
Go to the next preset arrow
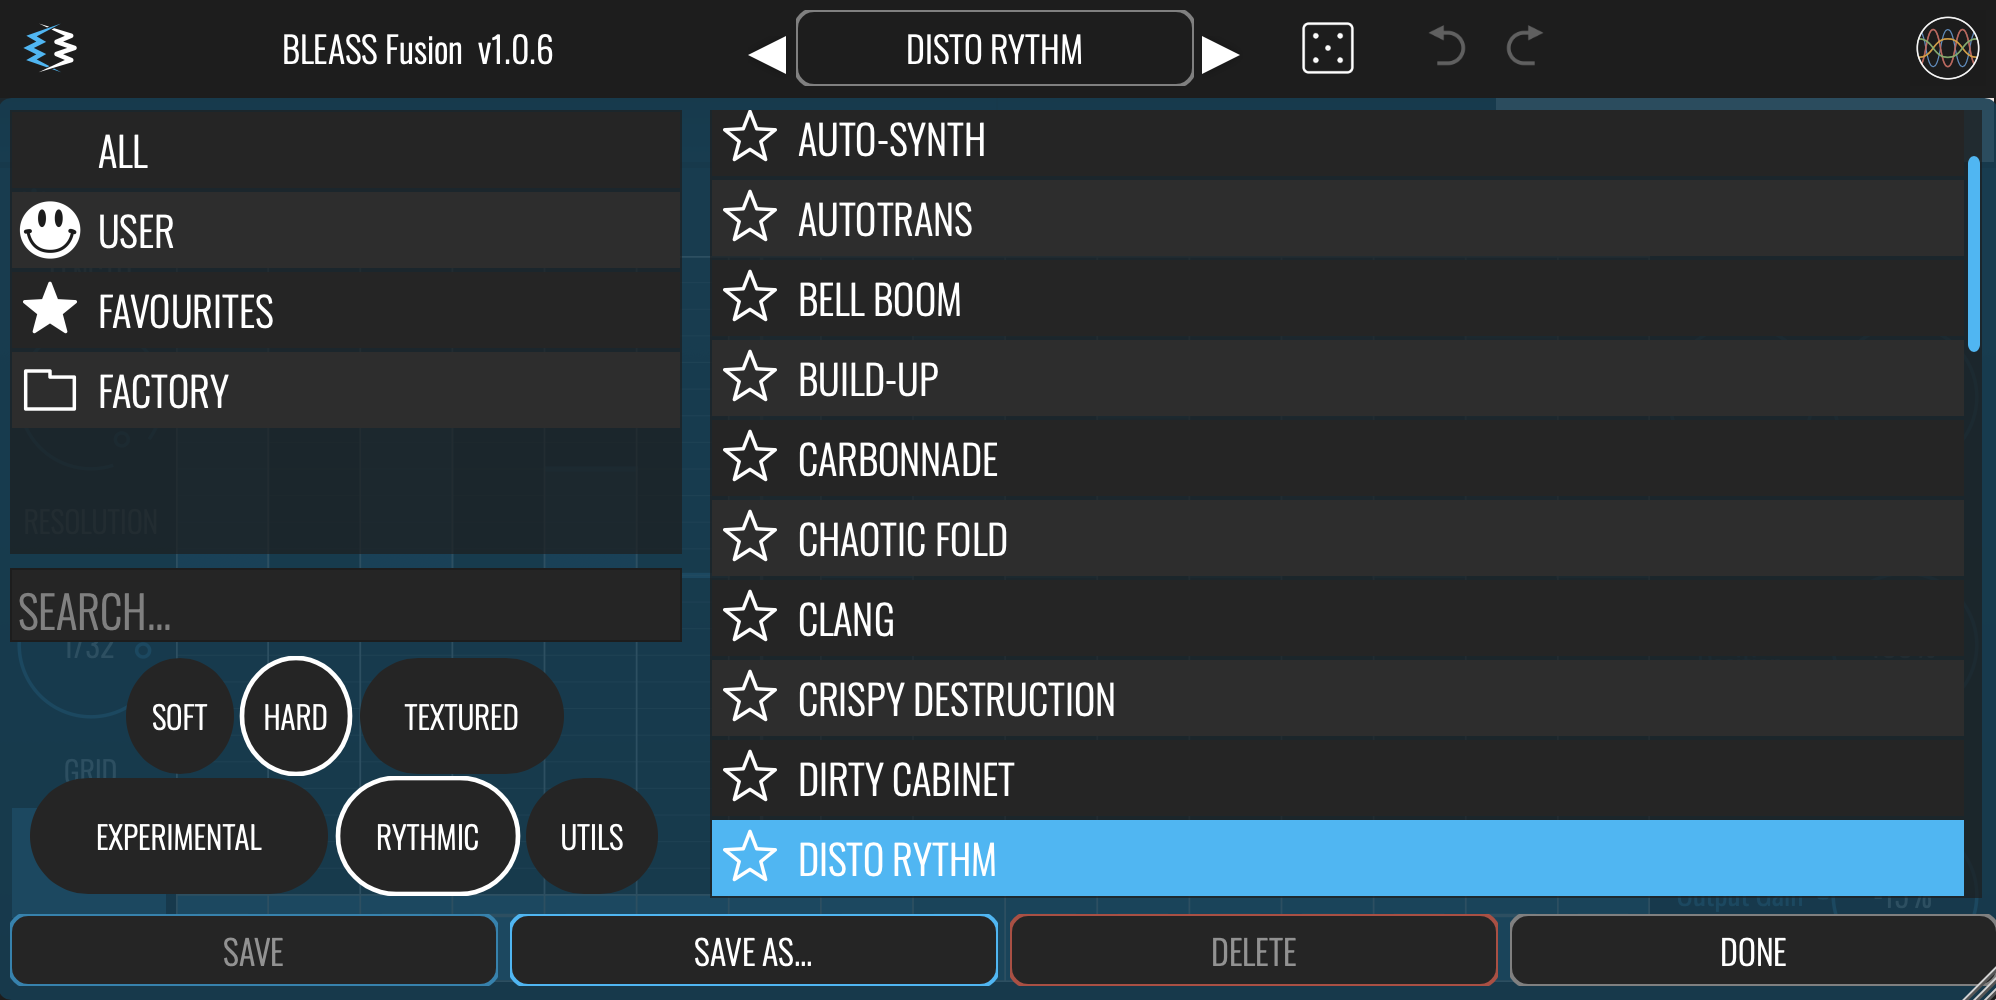(1219, 54)
